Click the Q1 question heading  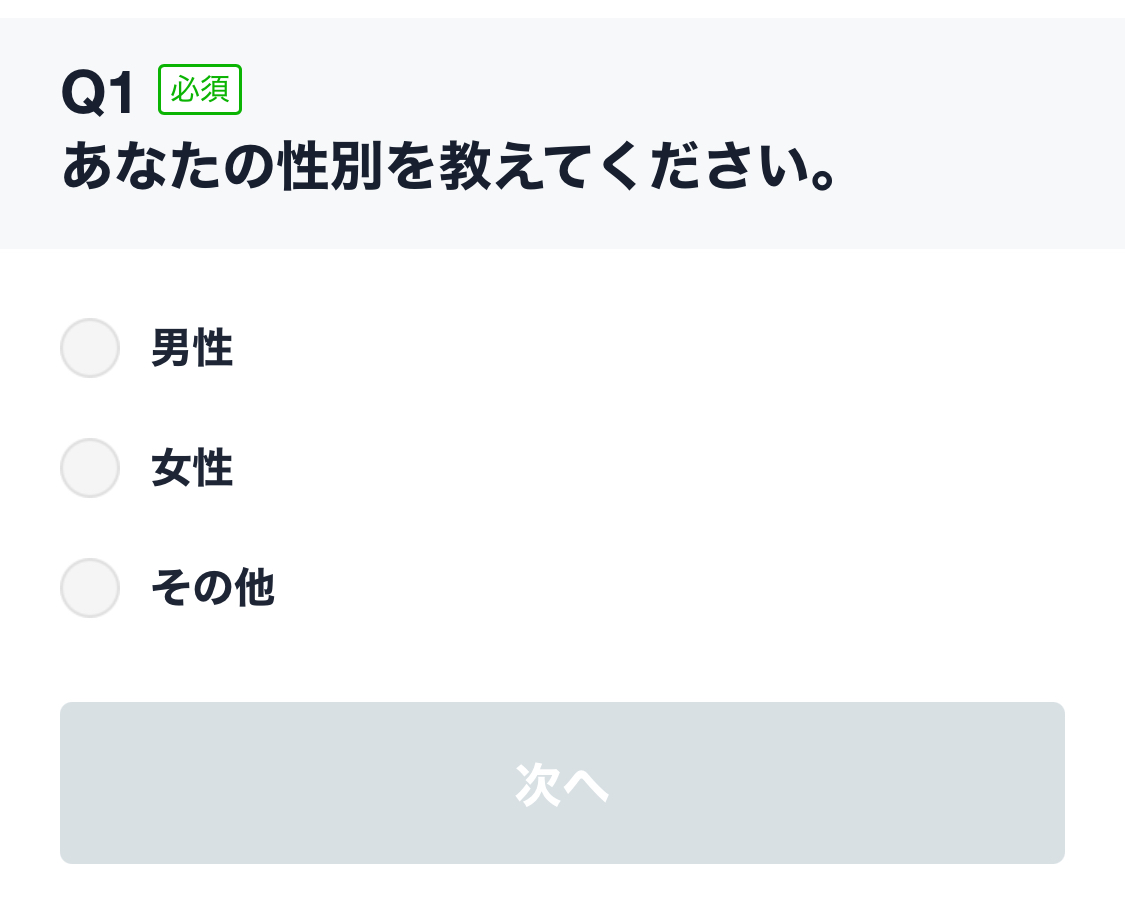[x=96, y=89]
